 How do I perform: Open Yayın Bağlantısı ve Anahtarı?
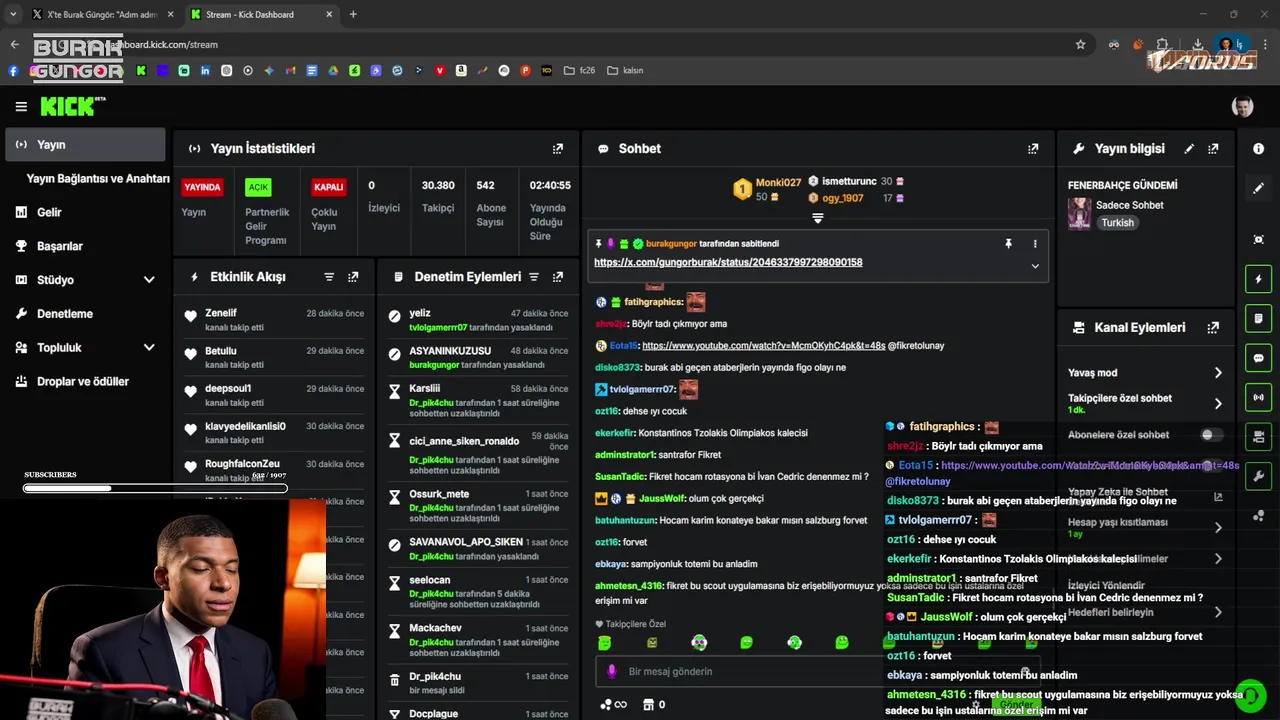click(x=98, y=178)
